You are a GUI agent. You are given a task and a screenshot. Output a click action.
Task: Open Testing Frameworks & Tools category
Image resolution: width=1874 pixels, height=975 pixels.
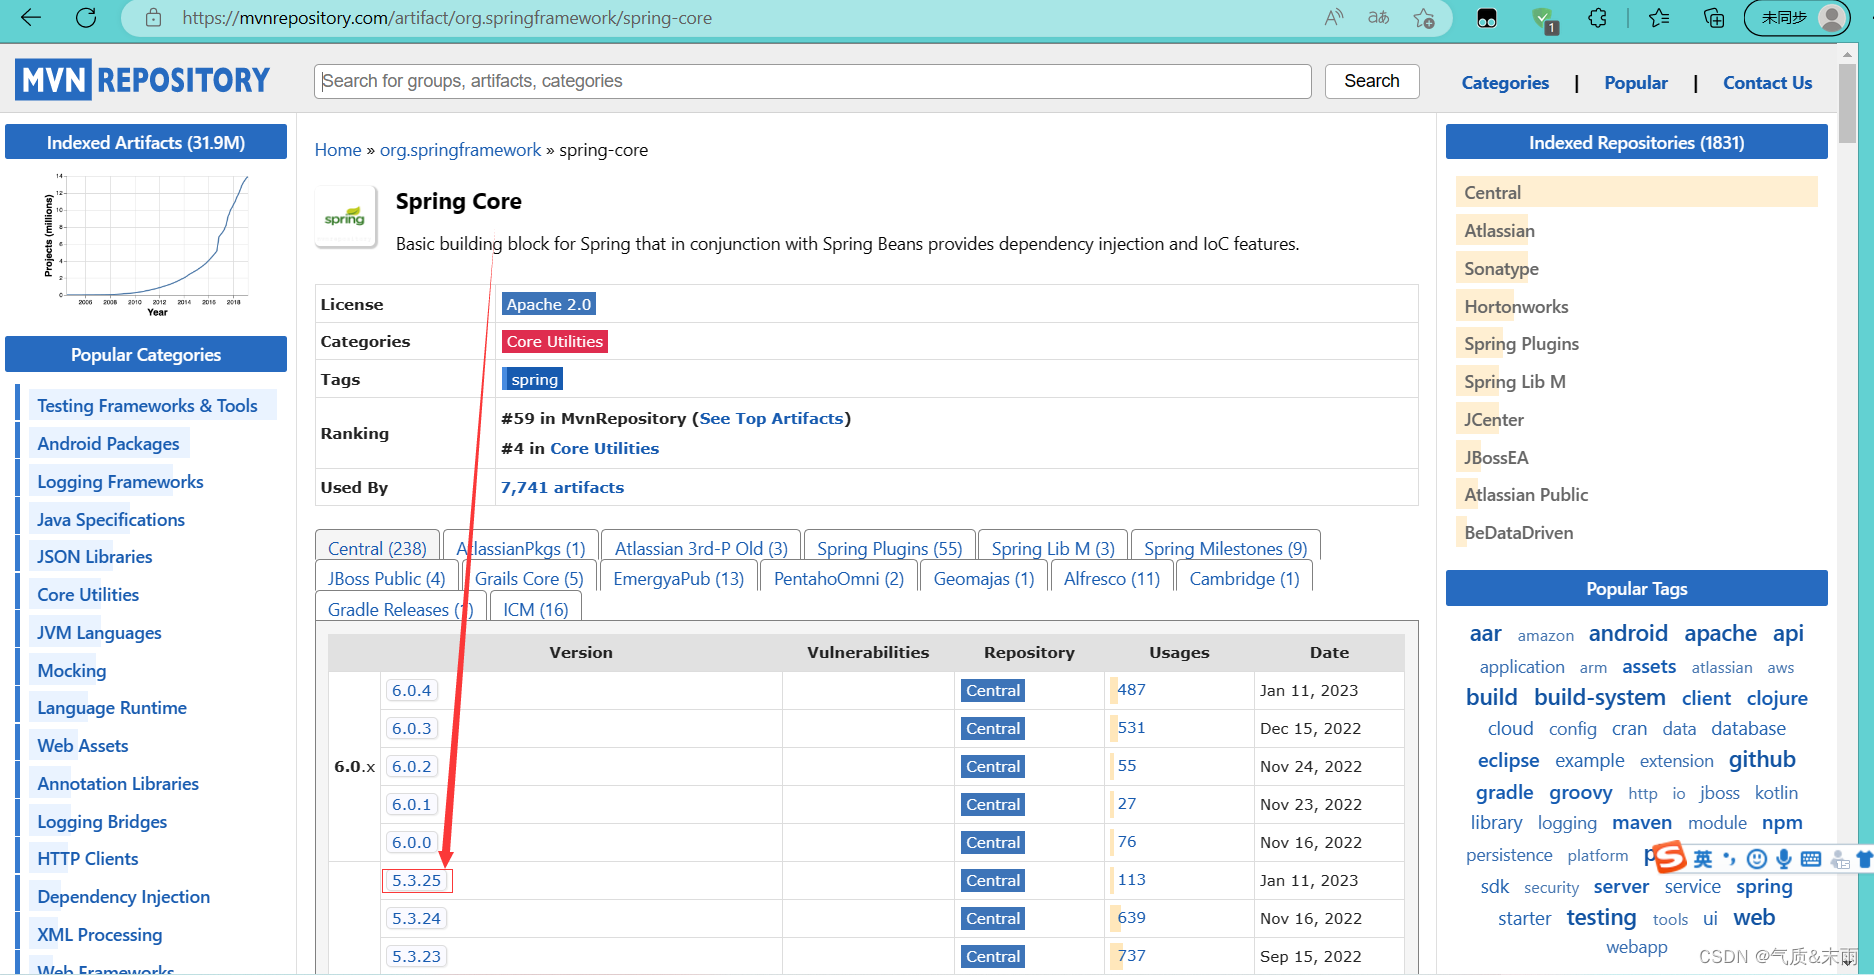click(x=147, y=406)
